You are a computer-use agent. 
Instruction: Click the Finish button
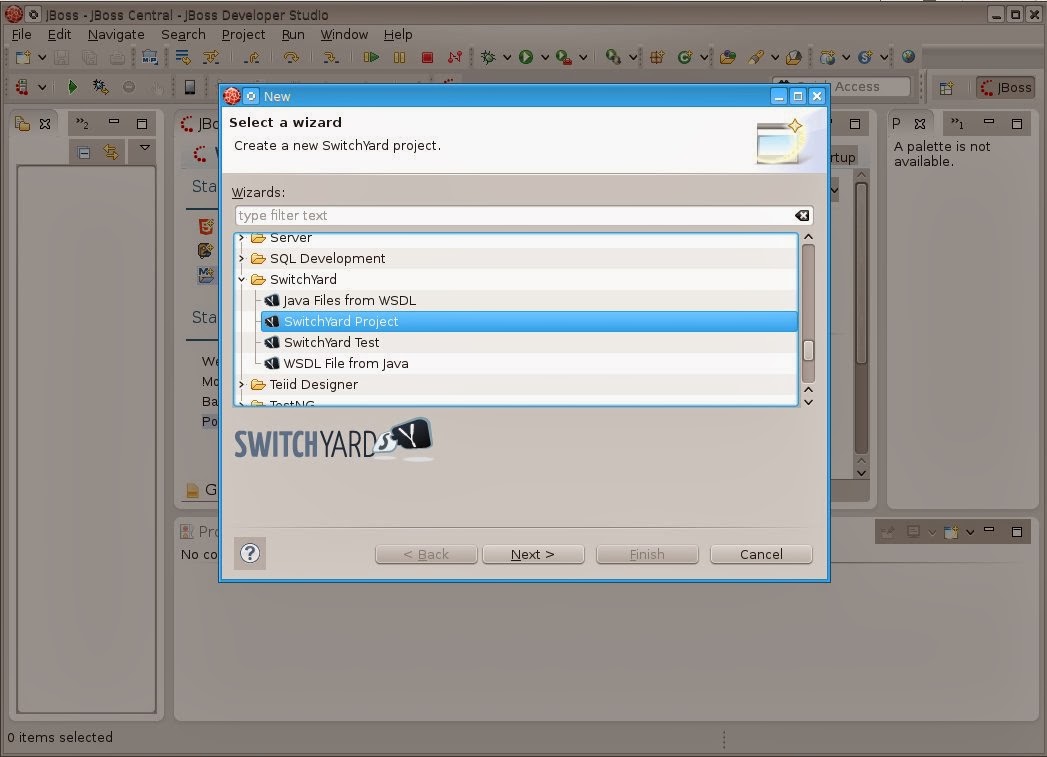647,555
